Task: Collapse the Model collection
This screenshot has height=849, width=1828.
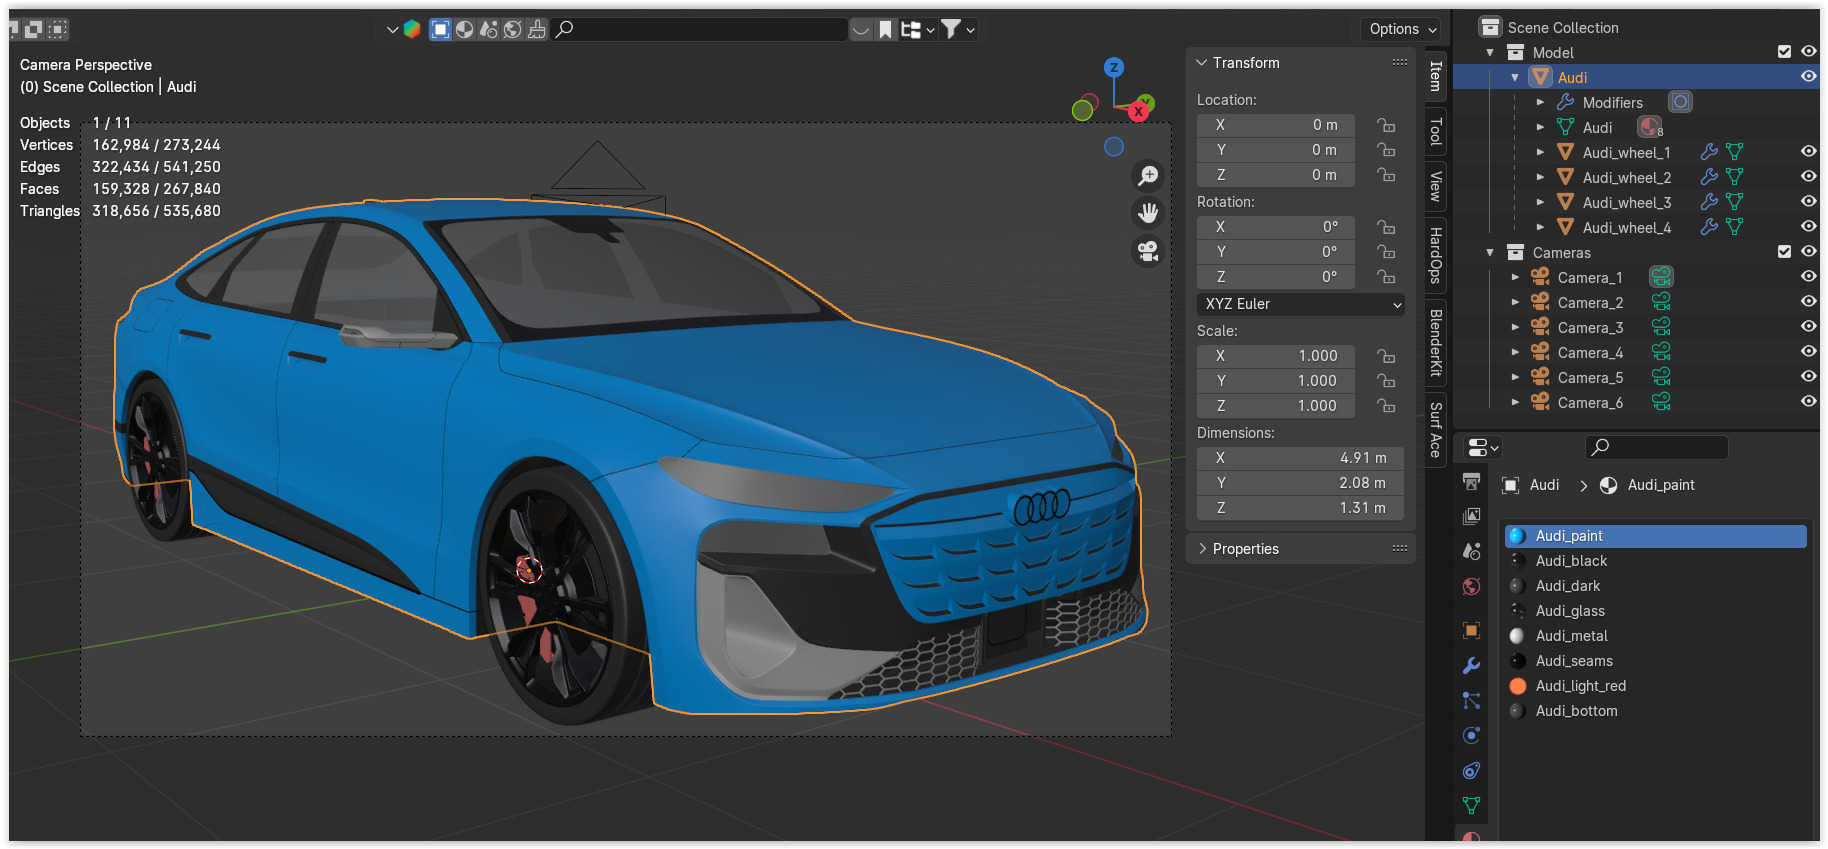Action: (1490, 53)
